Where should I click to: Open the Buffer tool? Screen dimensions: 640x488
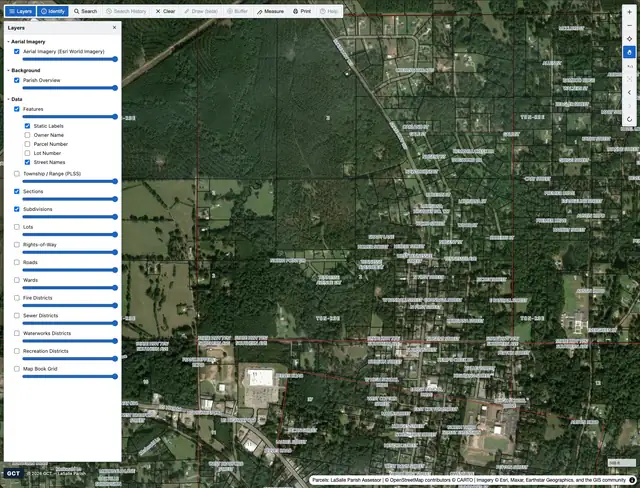coord(238,11)
